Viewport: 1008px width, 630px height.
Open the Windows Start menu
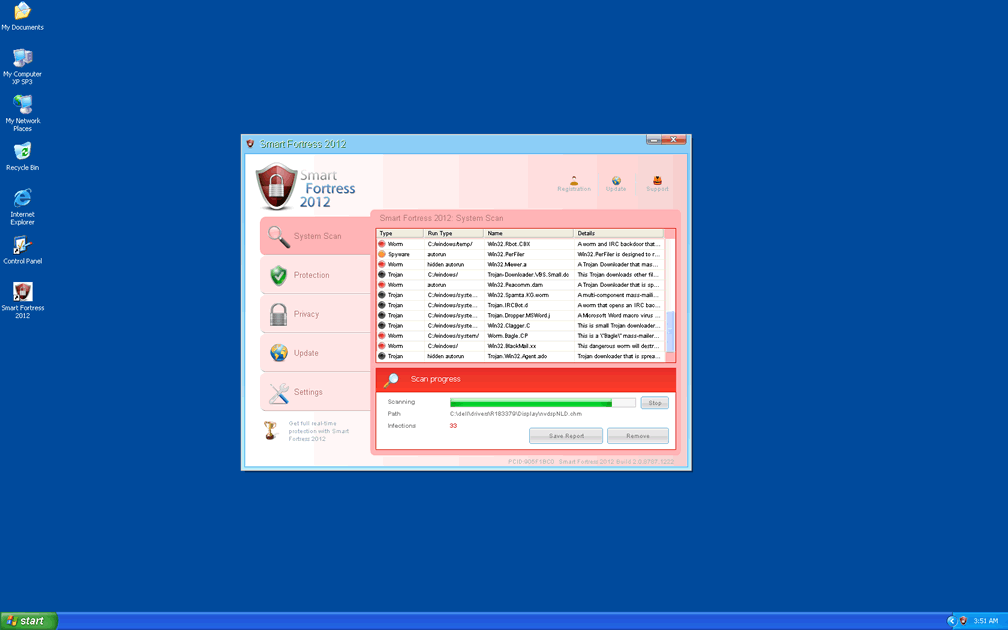28,621
